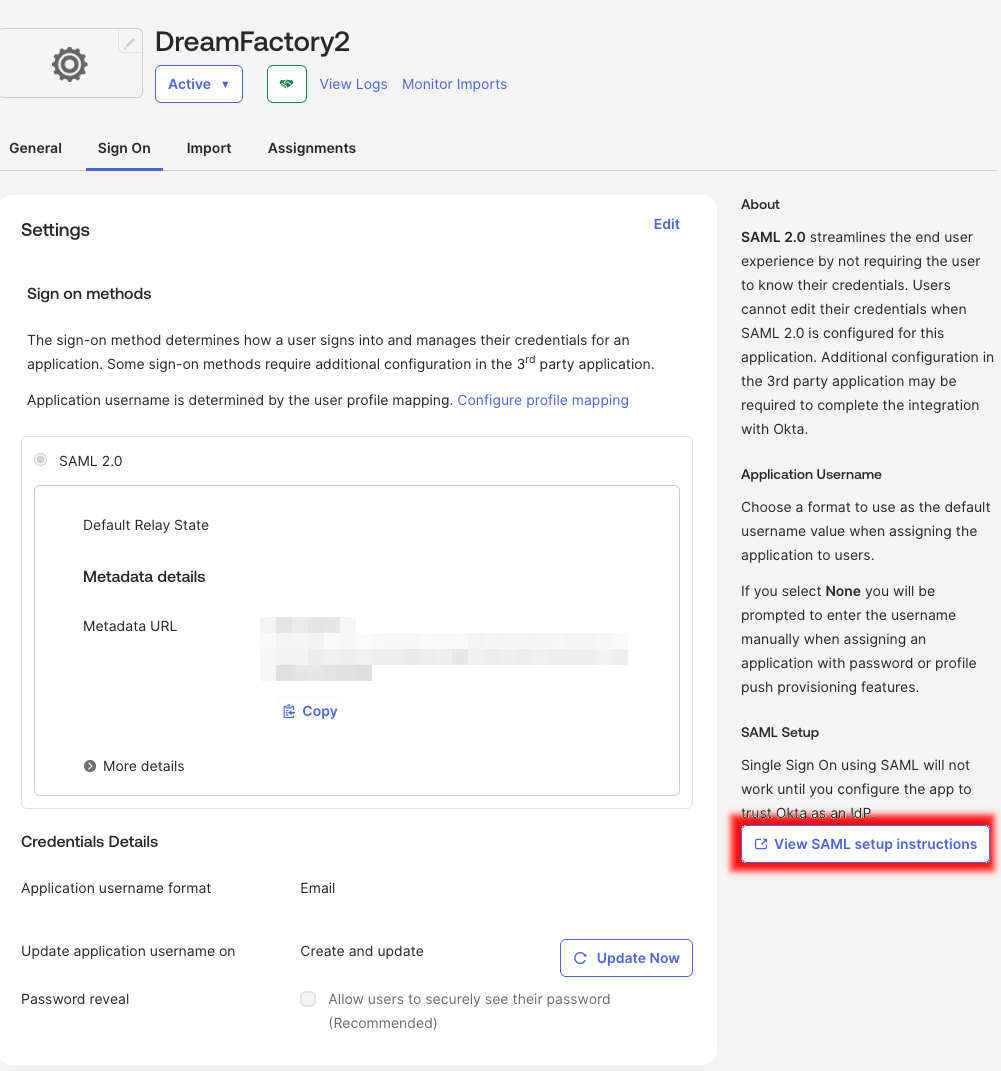Open the Configure profile mapping link

(x=543, y=400)
